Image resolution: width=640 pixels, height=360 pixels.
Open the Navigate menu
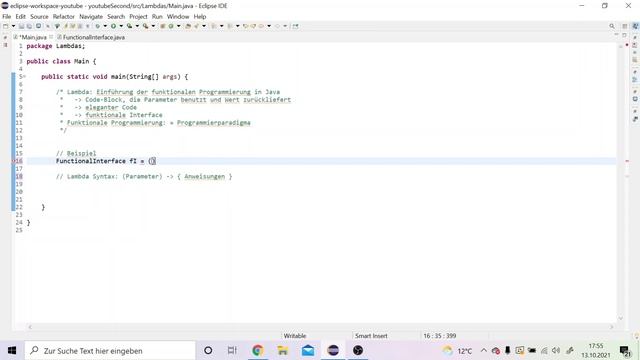(91, 17)
